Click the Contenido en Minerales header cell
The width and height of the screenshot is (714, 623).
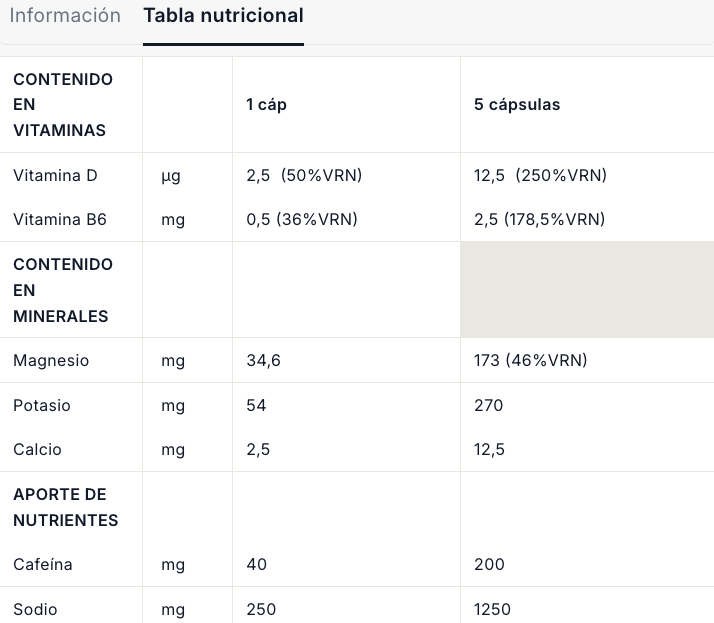point(63,290)
